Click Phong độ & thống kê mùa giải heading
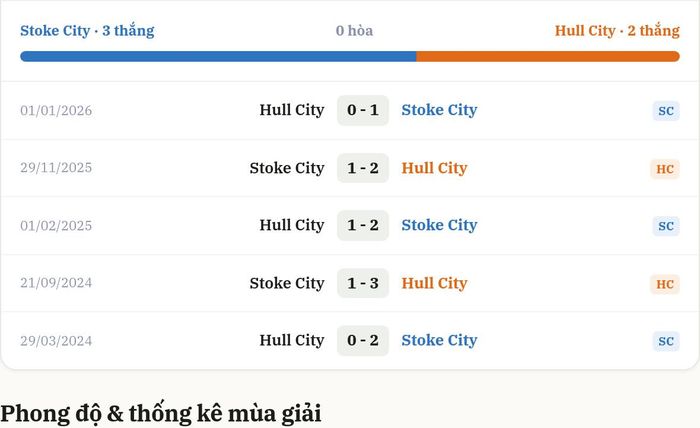This screenshot has width=700, height=428. [x=161, y=413]
